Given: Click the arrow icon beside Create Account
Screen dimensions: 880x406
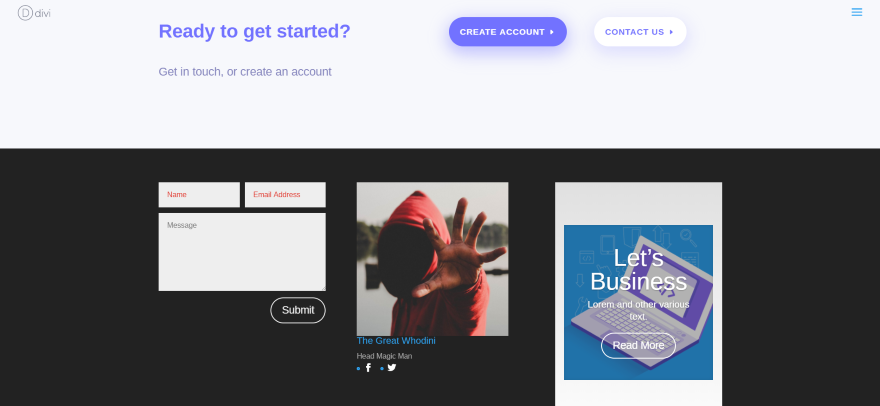Looking at the screenshot, I should click(552, 32).
